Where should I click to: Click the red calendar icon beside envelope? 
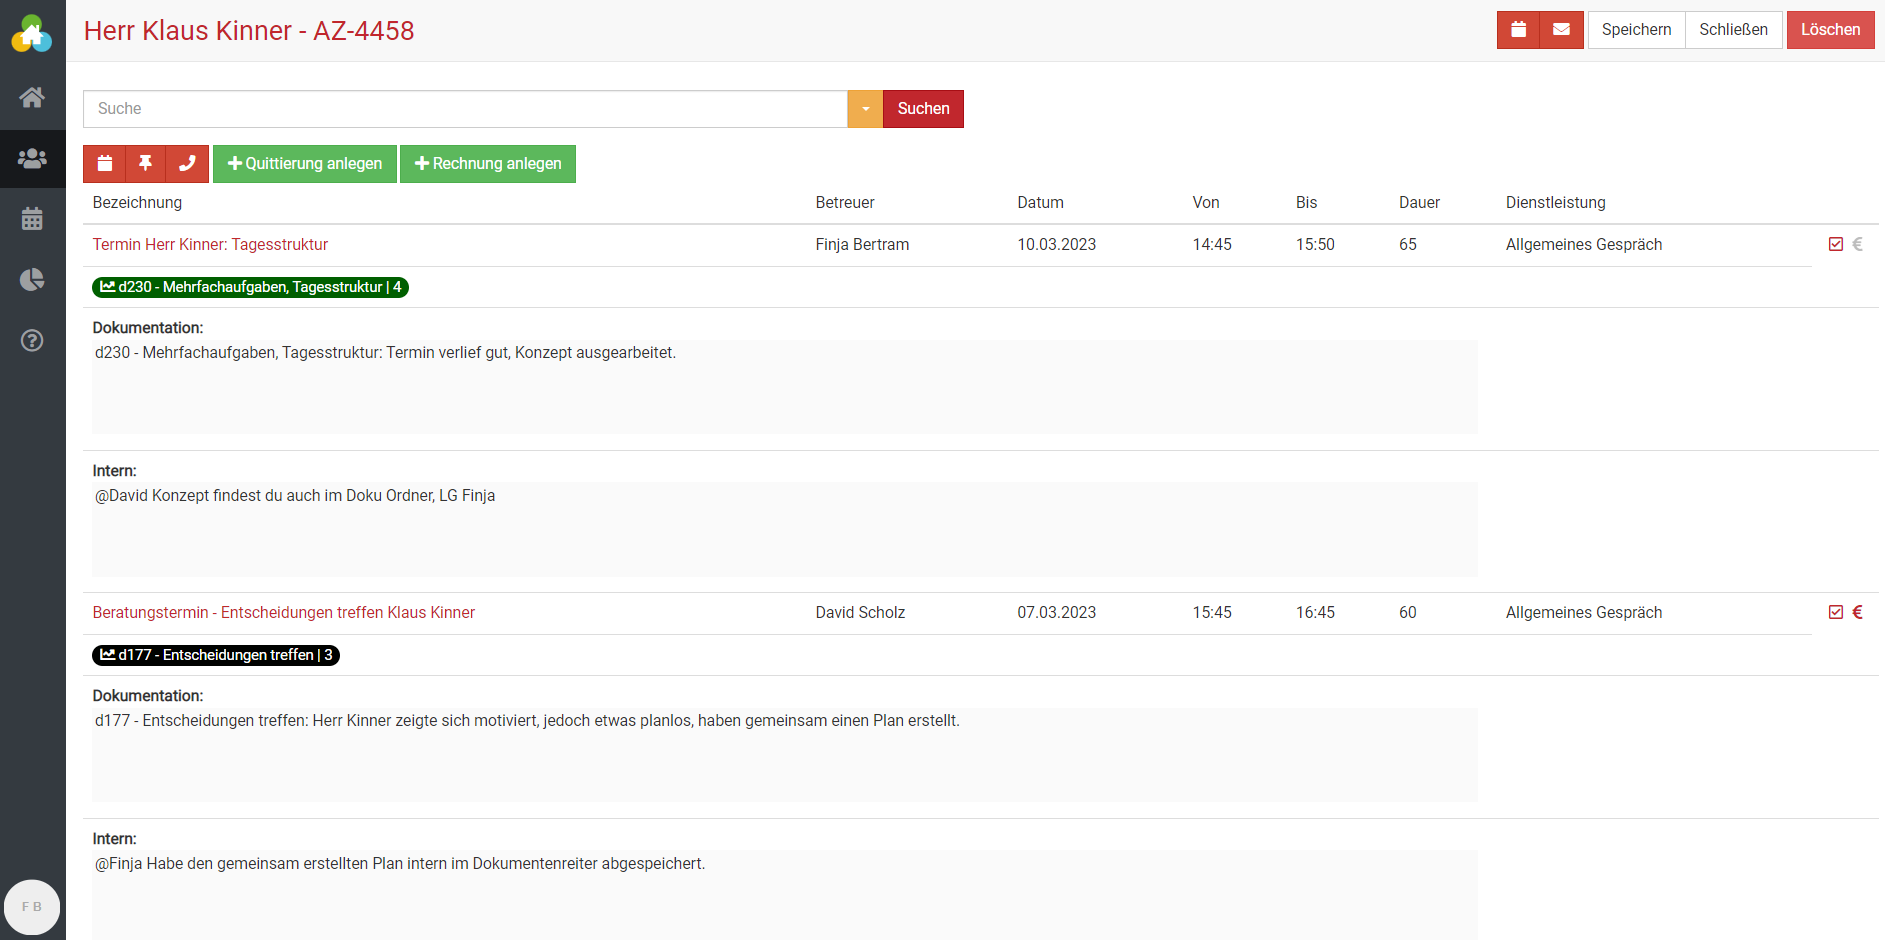[x=1518, y=30]
